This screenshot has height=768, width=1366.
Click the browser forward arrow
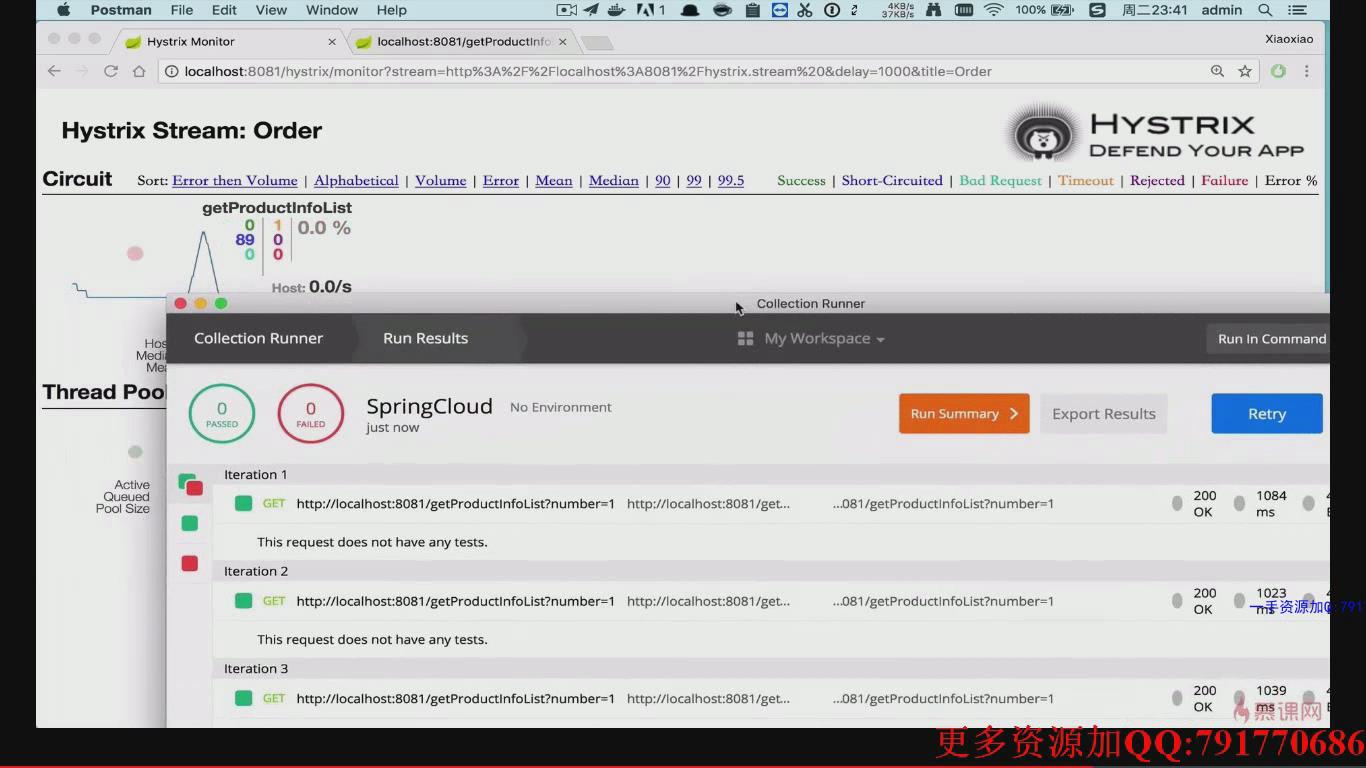tap(82, 71)
